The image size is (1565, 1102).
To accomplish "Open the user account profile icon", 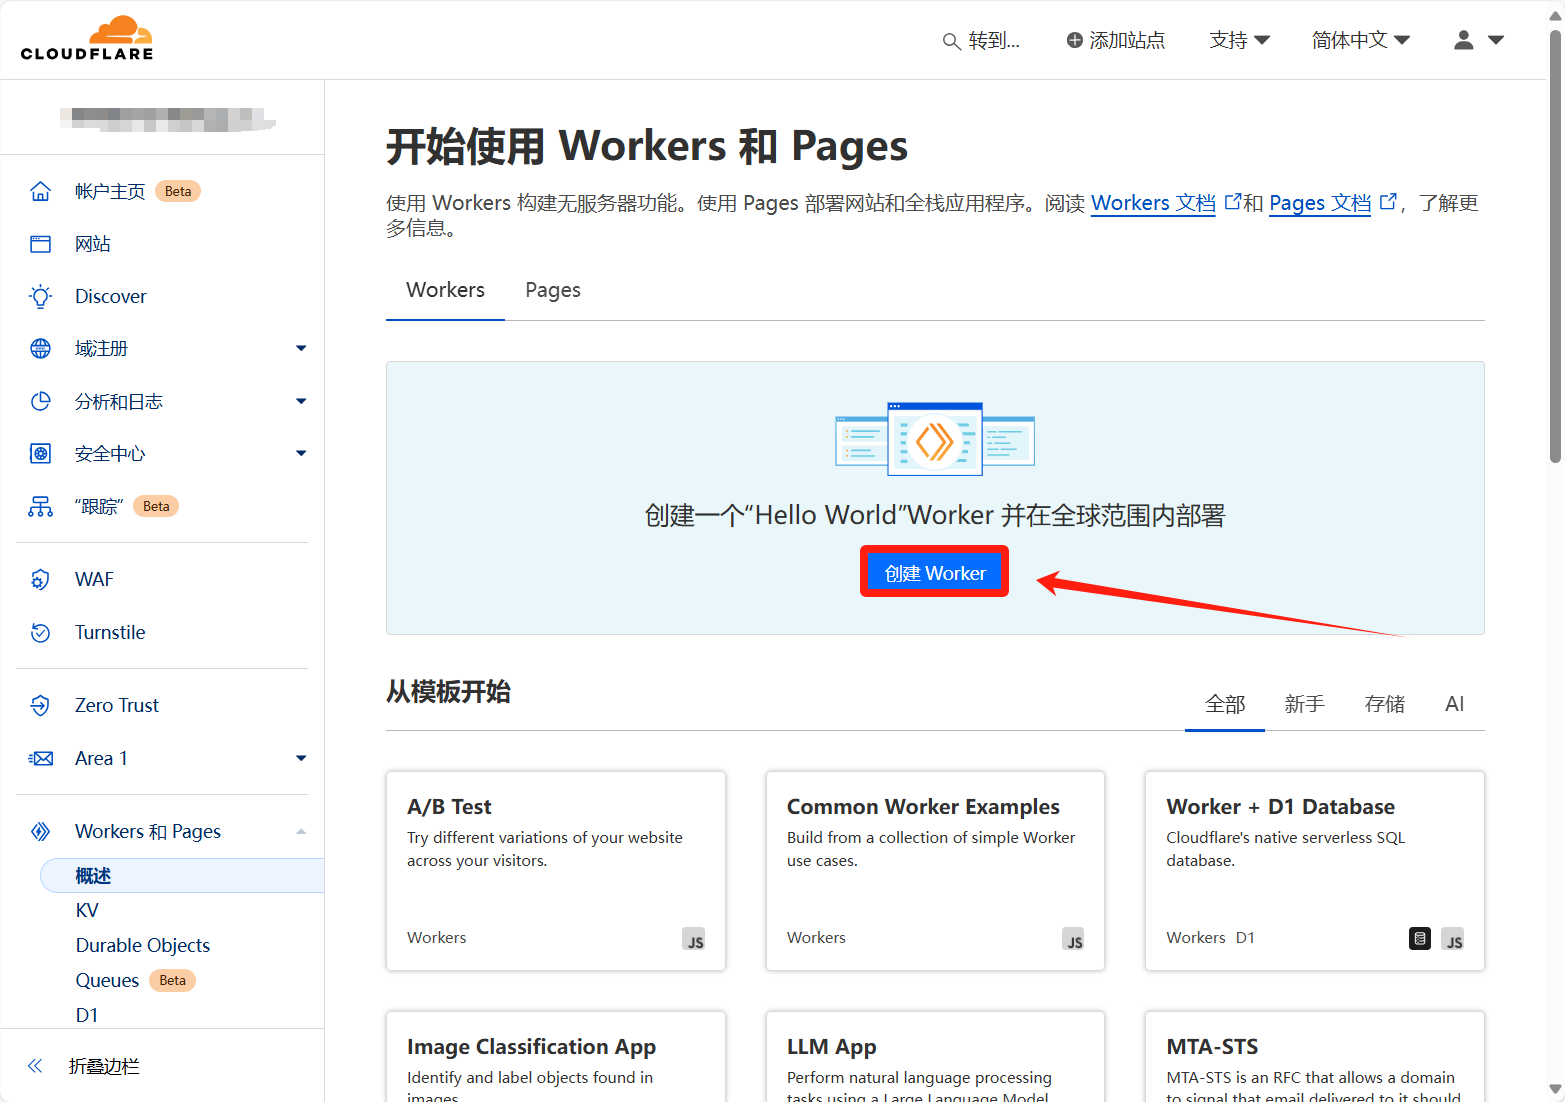I will coord(1464,40).
